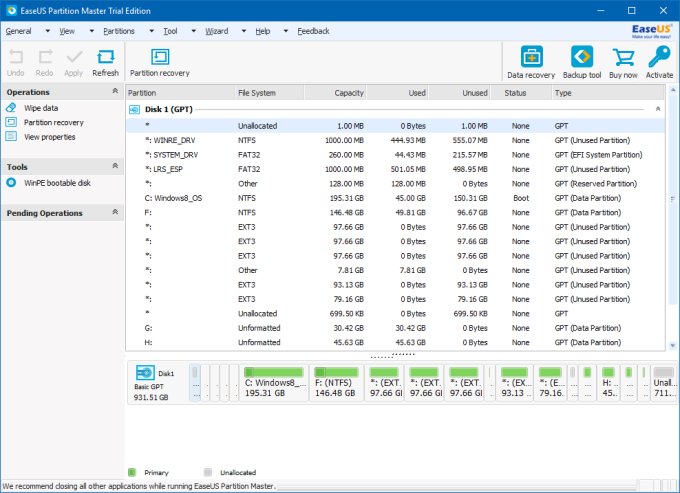
Task: Open the Partitions menu
Action: click(118, 31)
